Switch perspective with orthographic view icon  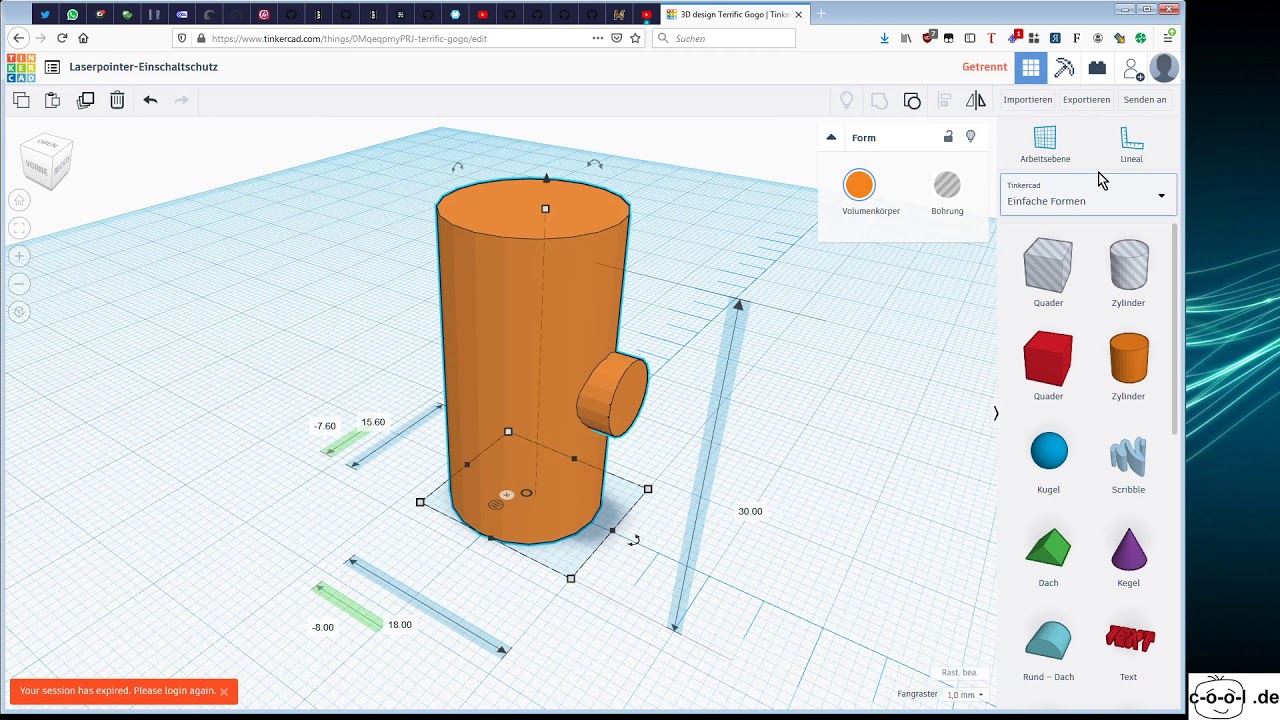[x=19, y=312]
